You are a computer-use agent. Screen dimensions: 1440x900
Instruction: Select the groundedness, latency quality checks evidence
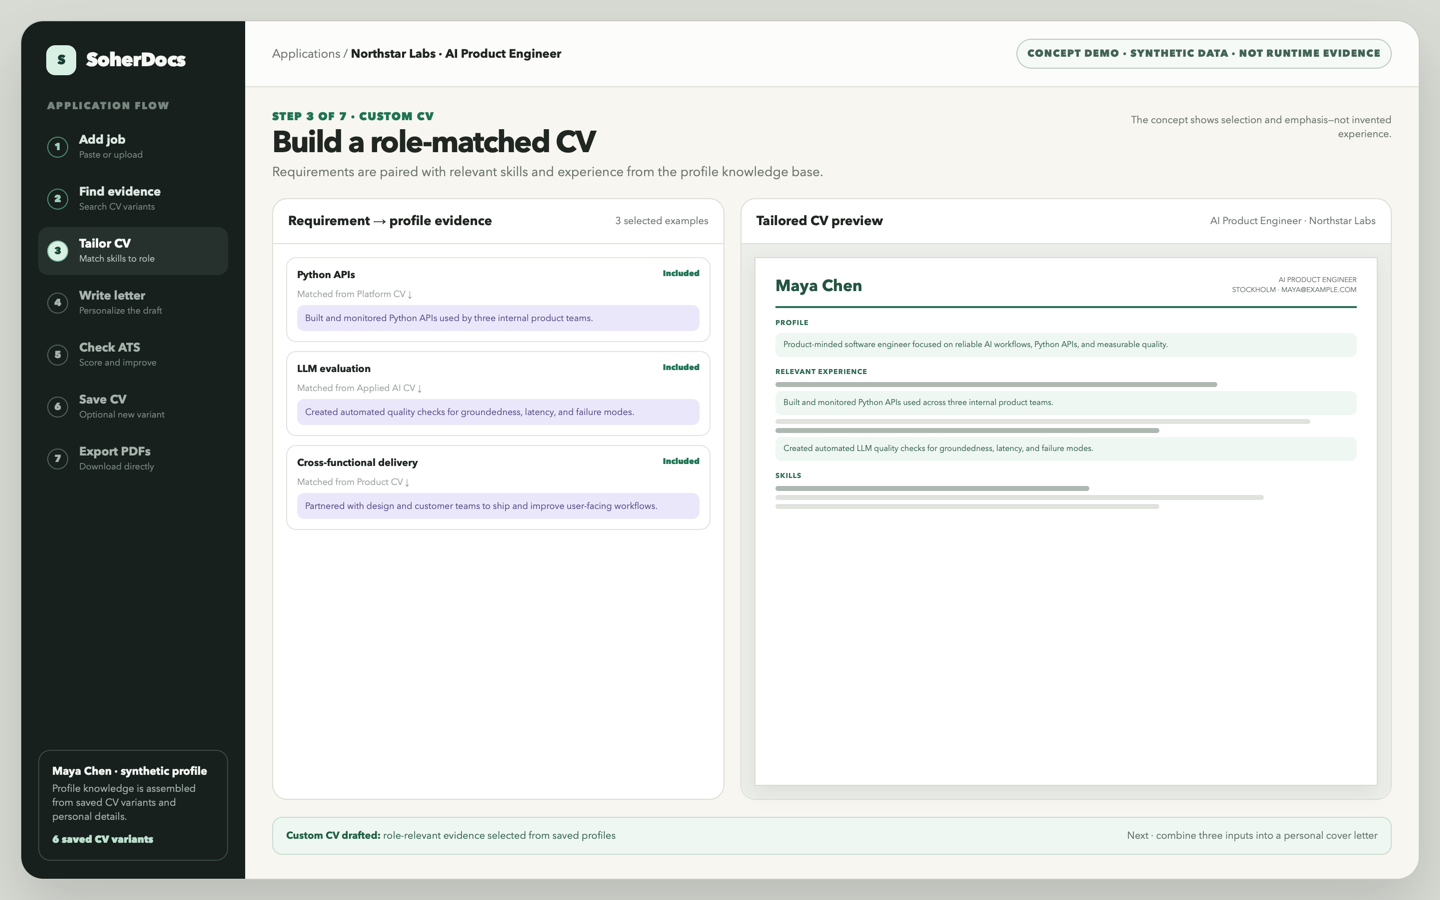[x=498, y=412]
